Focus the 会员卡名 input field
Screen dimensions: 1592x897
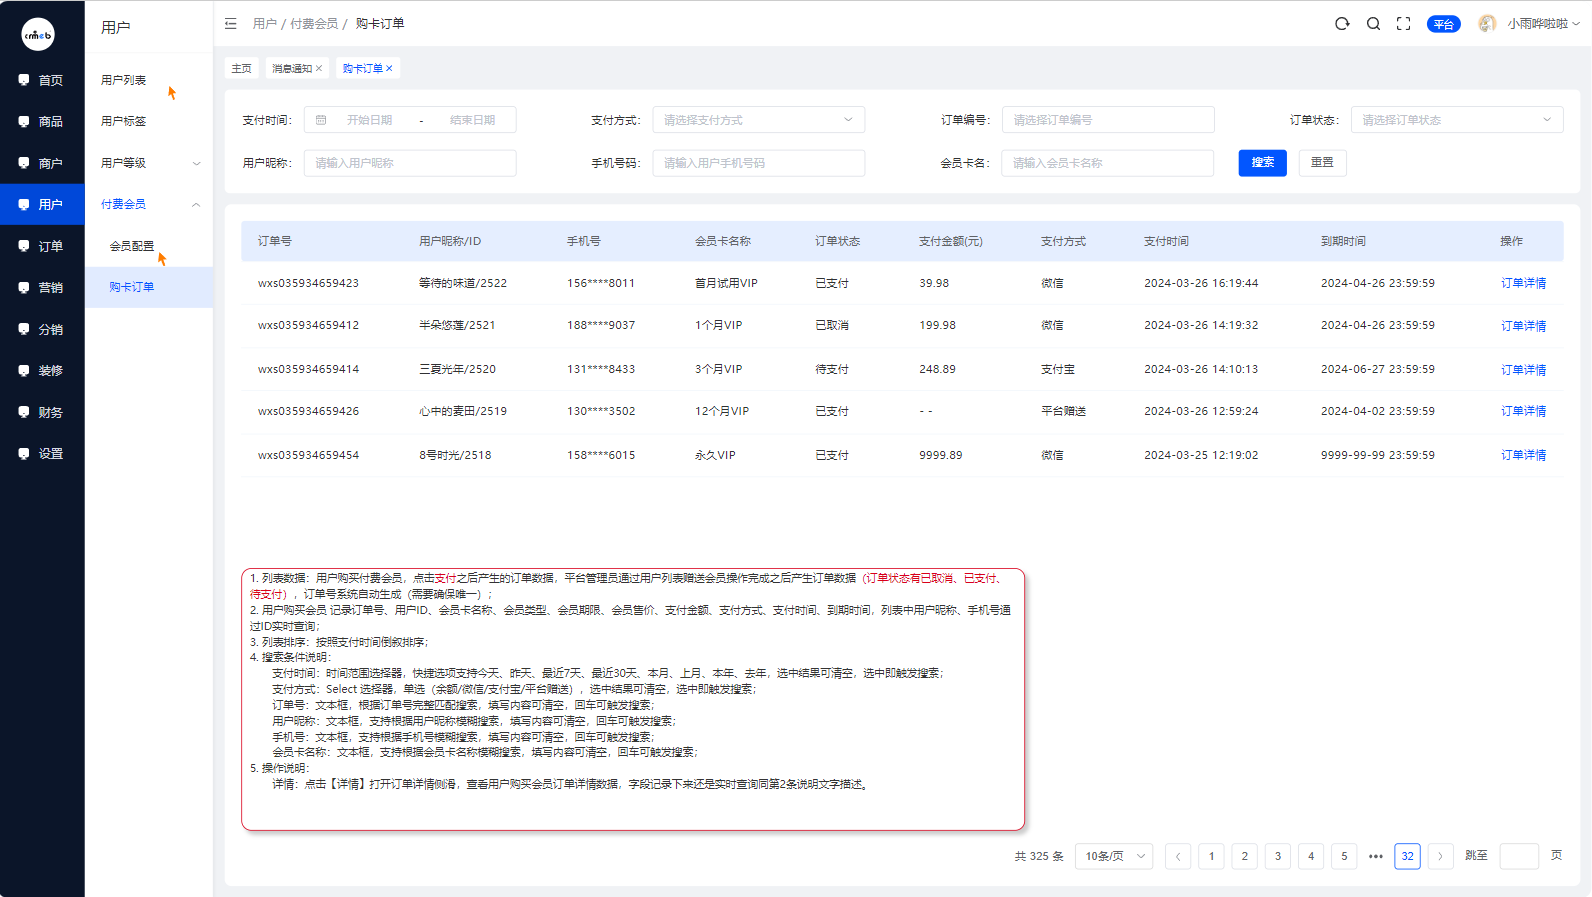1108,163
